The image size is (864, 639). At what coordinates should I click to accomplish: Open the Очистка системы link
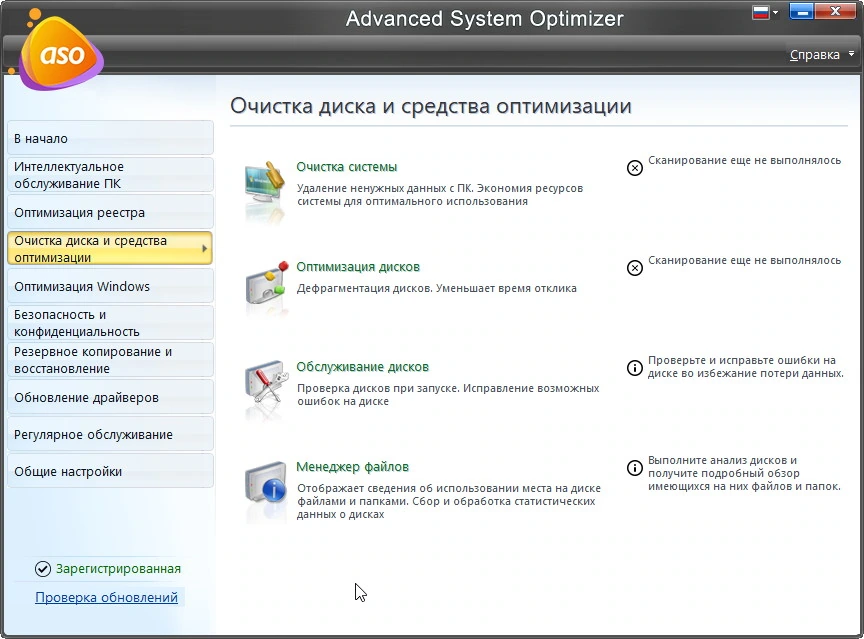[x=347, y=167]
